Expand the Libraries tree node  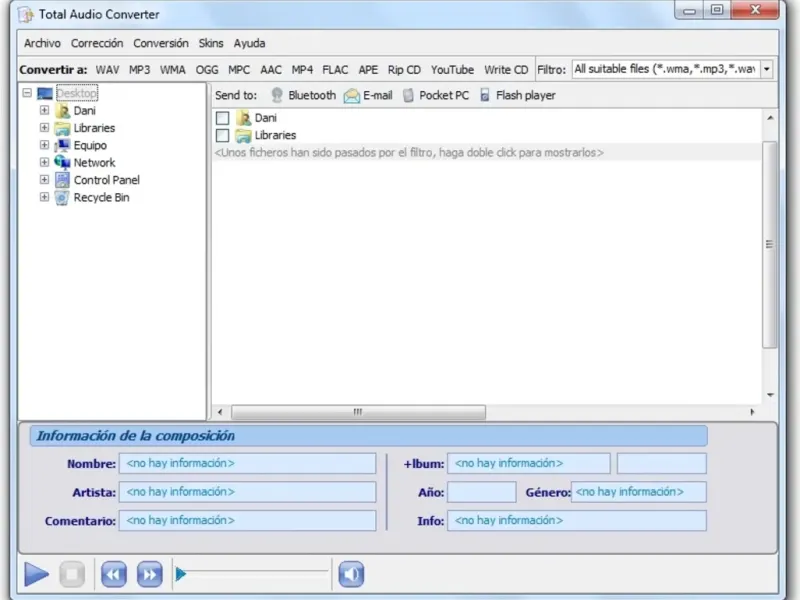click(x=44, y=128)
